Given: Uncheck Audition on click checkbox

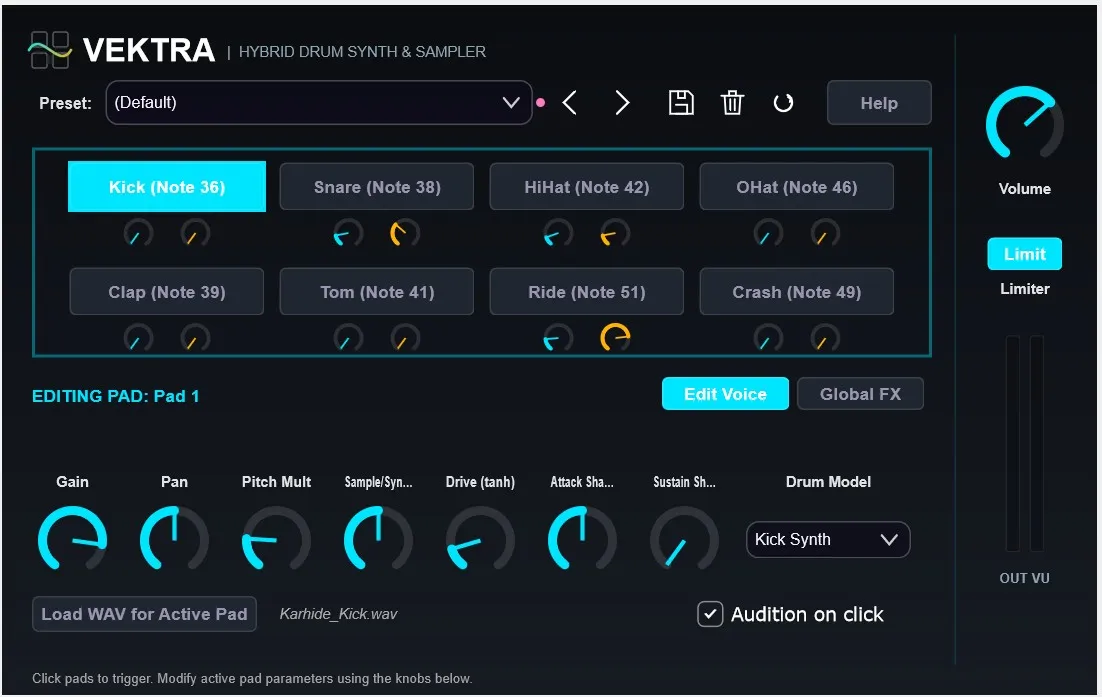Looking at the screenshot, I should 710,614.
